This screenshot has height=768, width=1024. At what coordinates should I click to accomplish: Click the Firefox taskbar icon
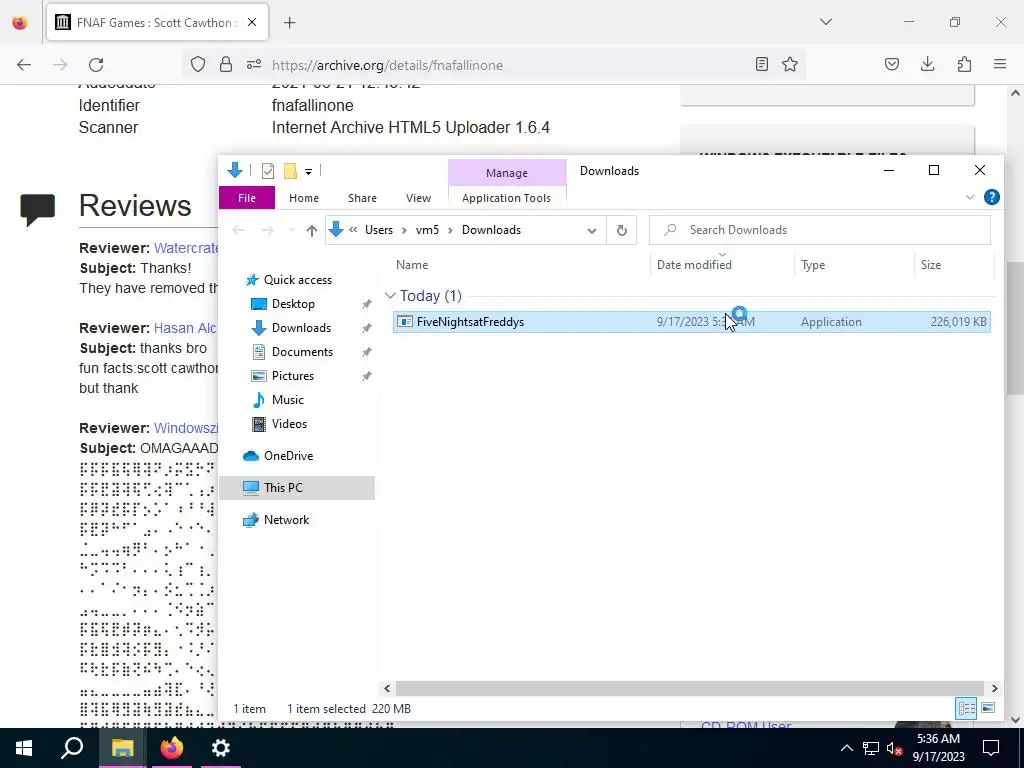coord(172,748)
